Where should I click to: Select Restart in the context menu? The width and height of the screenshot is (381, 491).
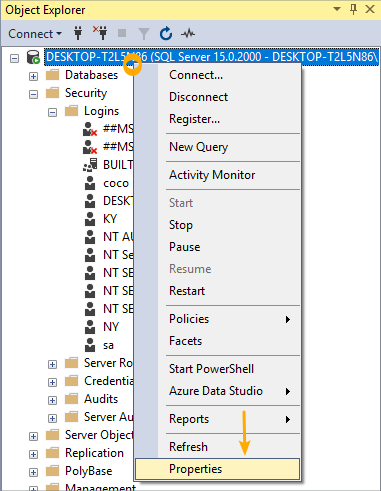217,291
